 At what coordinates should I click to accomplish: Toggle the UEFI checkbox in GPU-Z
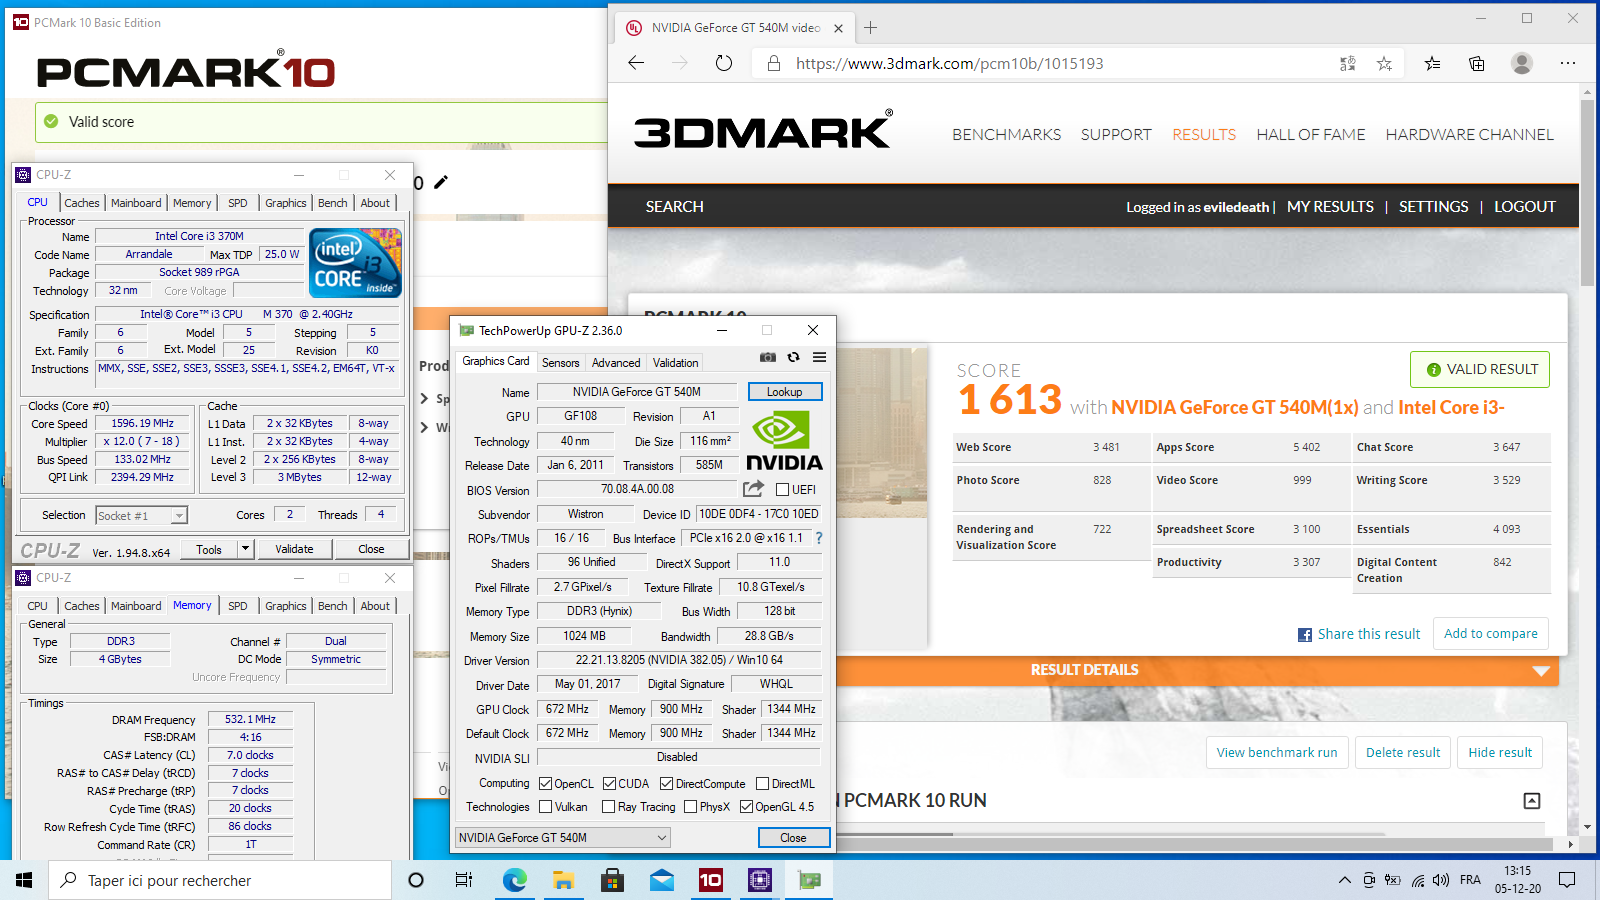[x=783, y=490]
